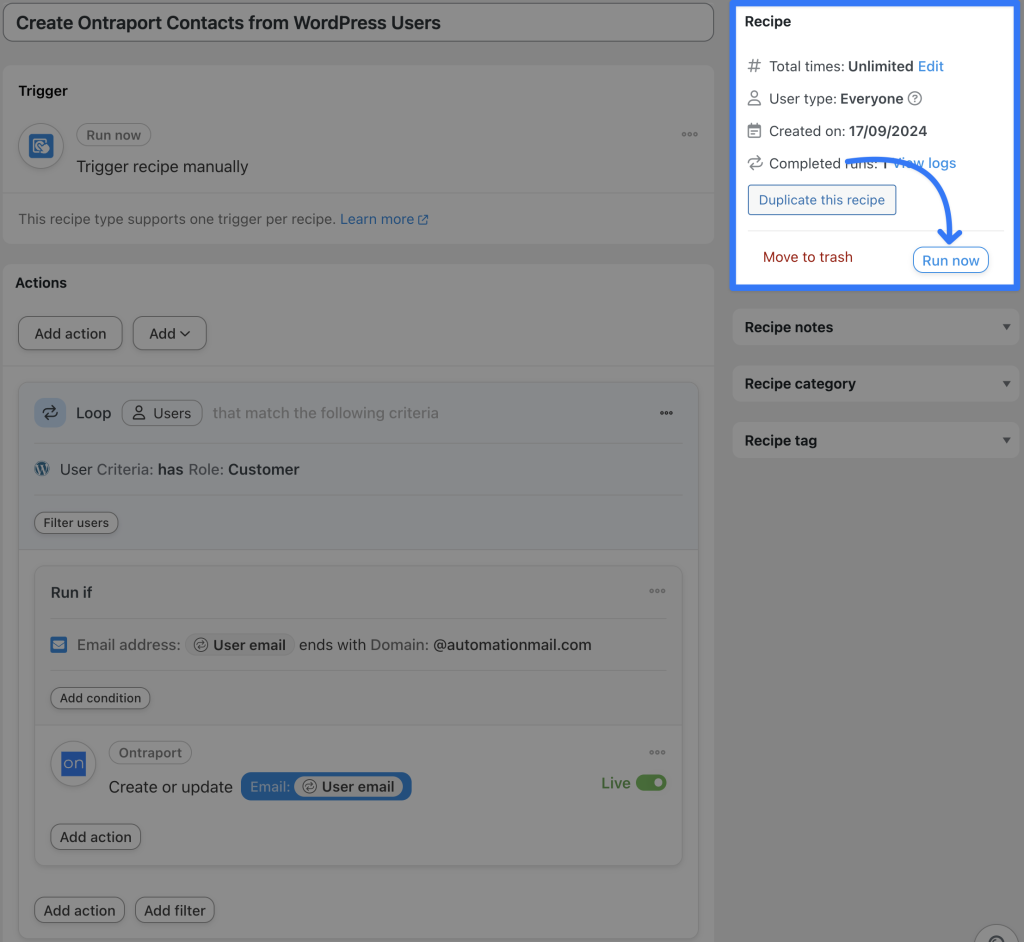This screenshot has width=1024, height=942.
Task: Expand the Recipe tag panel
Action: 875,440
